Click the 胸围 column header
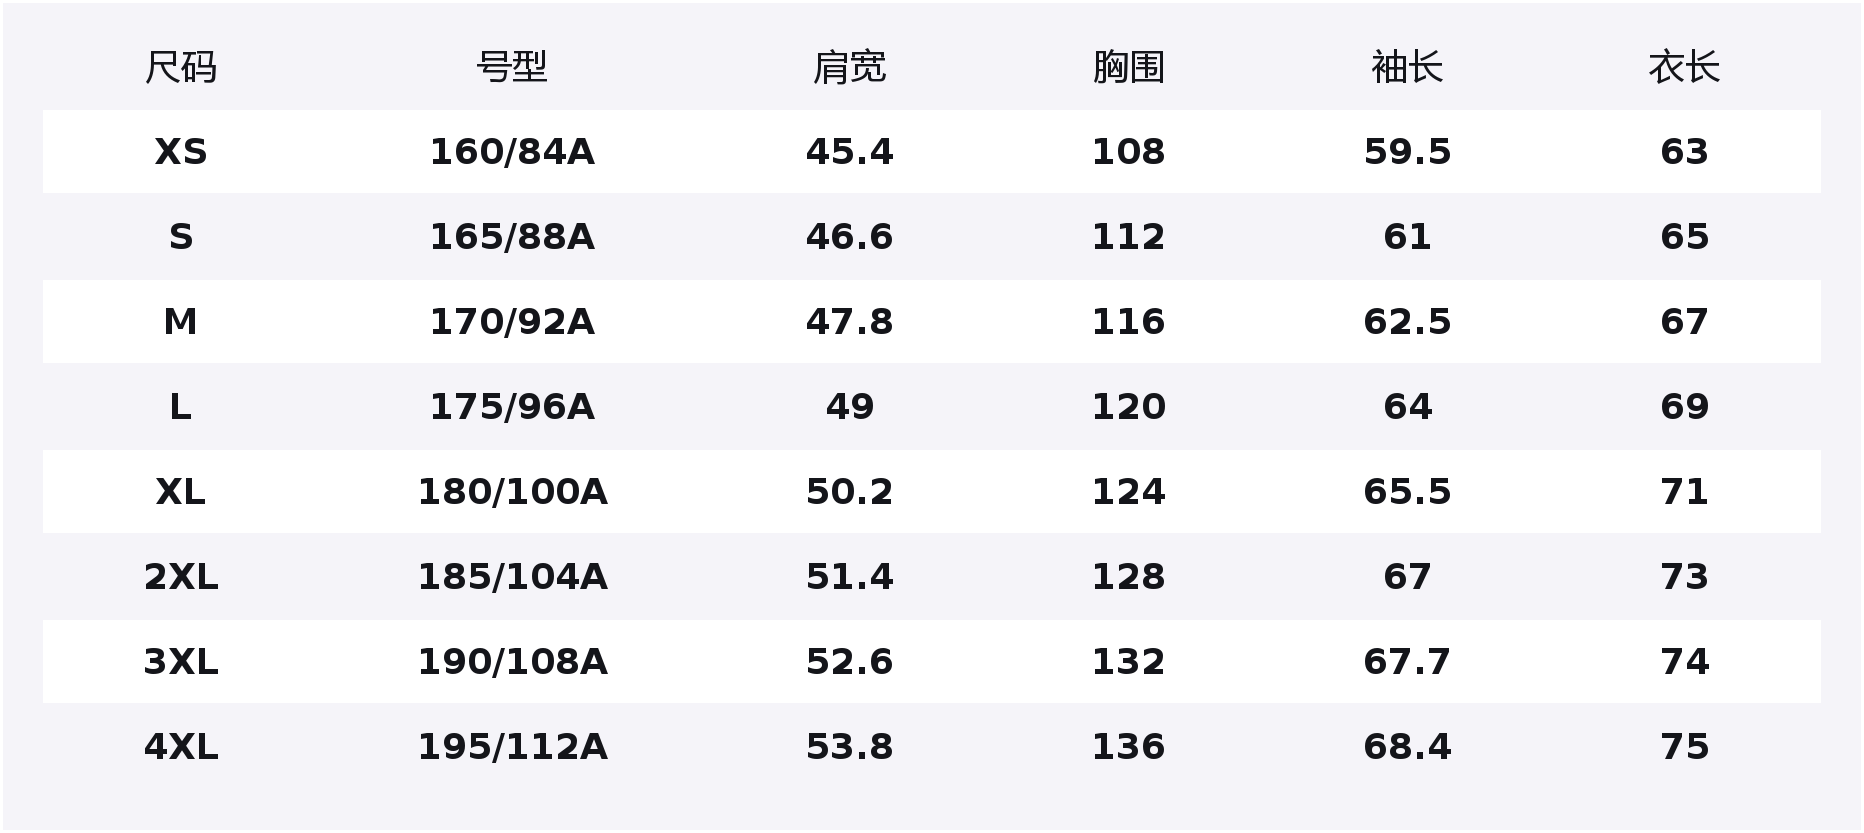 pos(1128,68)
